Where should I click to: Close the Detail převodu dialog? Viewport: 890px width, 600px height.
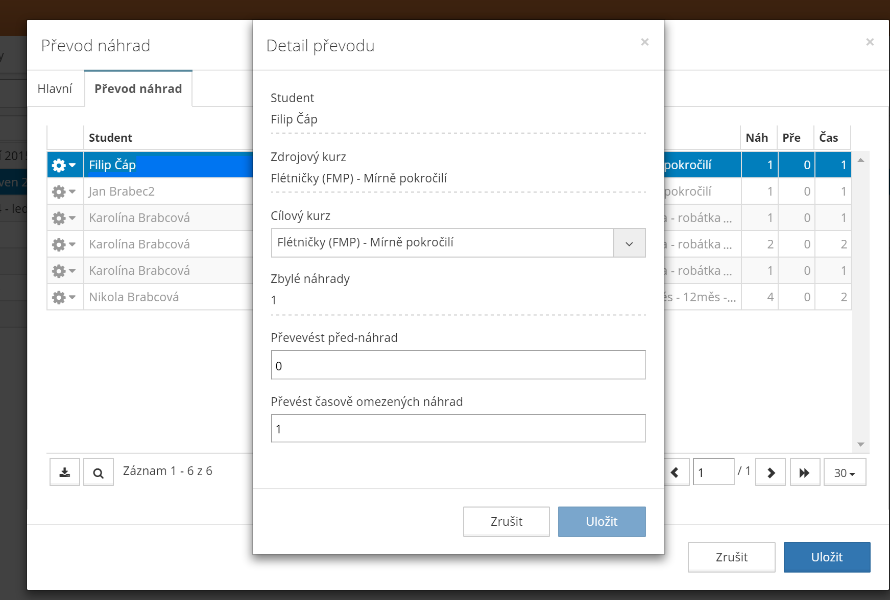click(645, 42)
